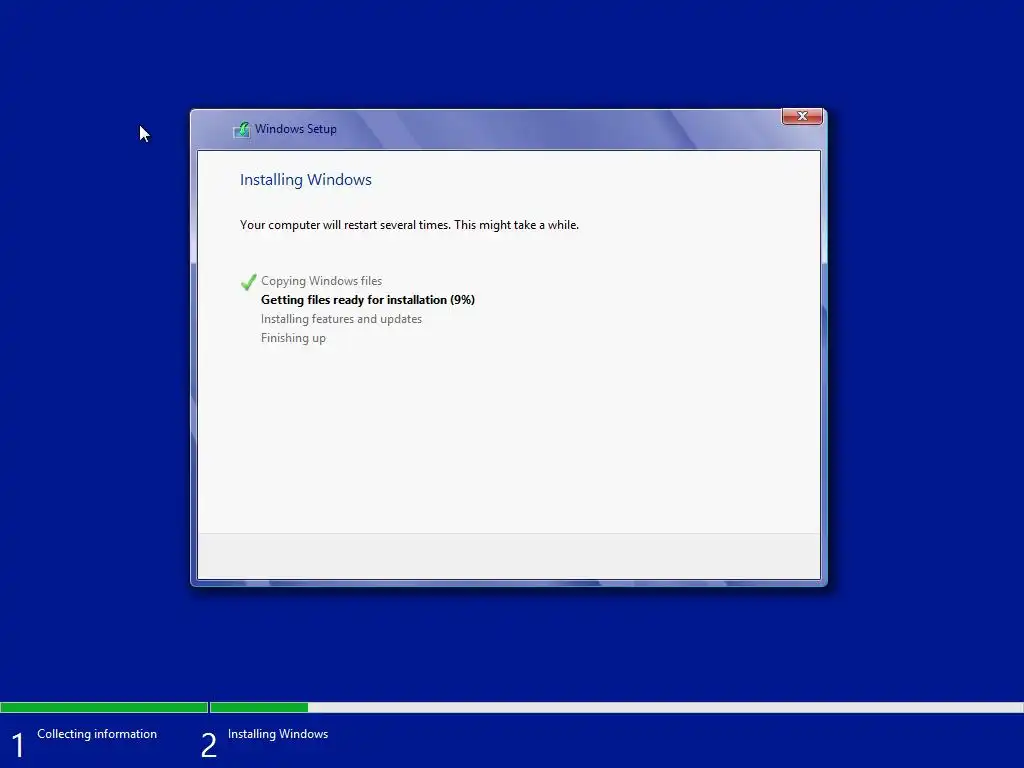
Task: Click the green checkmark beside Copying Windows files
Action: (248, 281)
